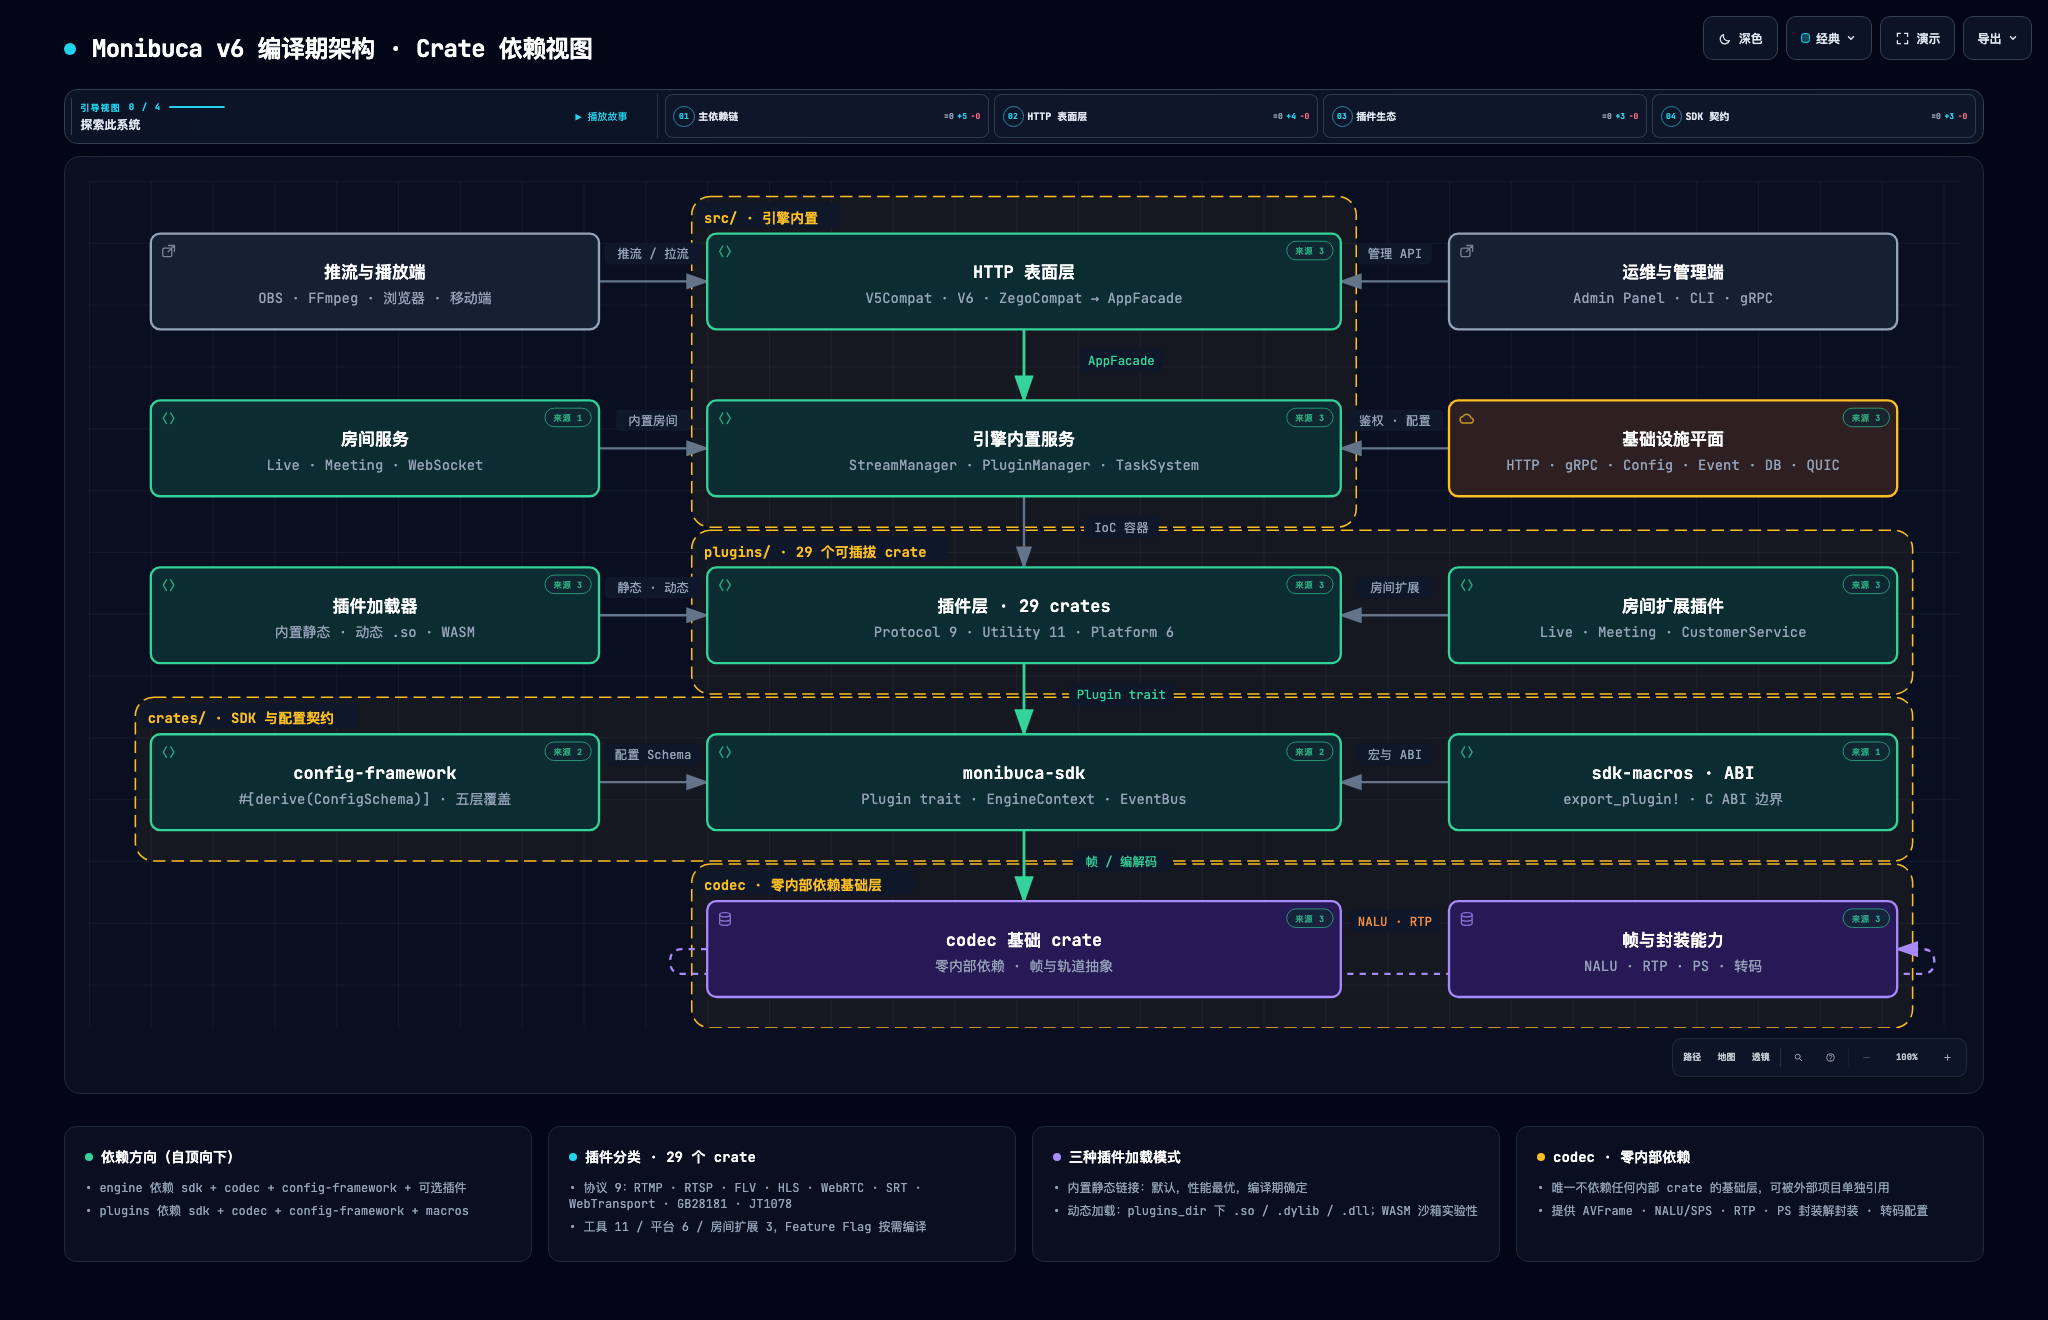Click the 100% zoom level readout

tap(1907, 1057)
